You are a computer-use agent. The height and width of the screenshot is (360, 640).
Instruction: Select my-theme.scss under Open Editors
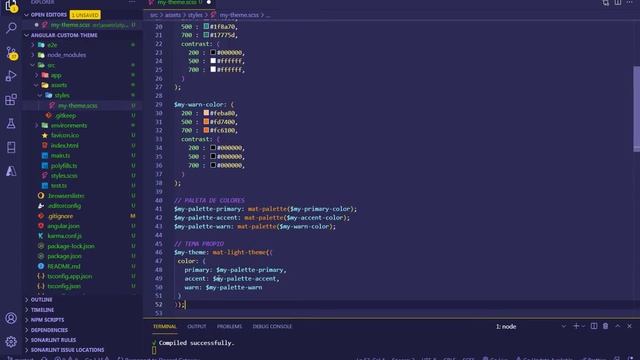point(82,25)
